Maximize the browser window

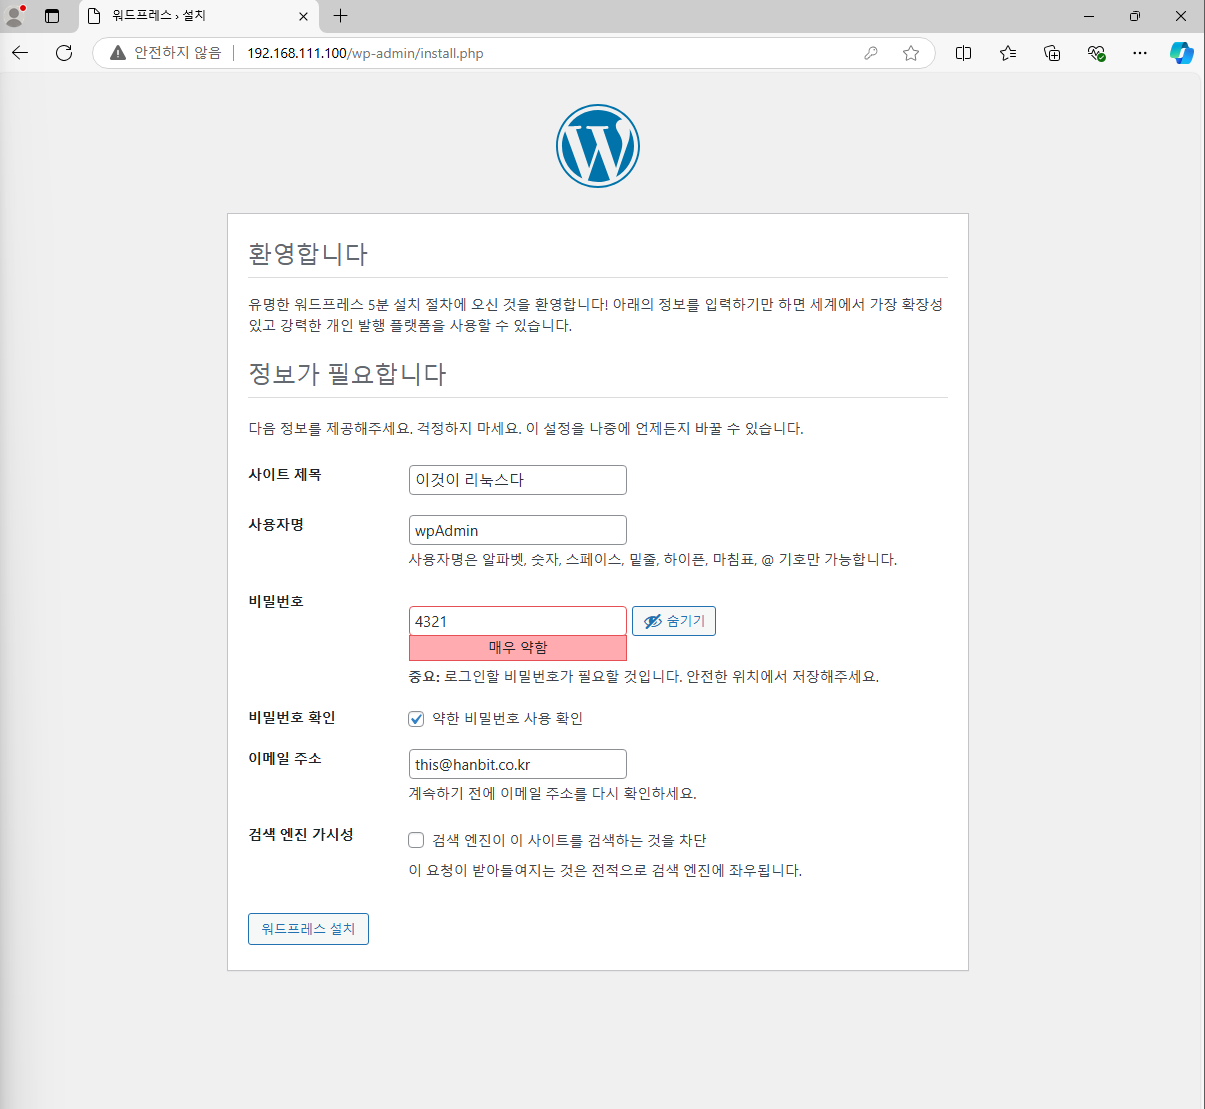pos(1135,16)
